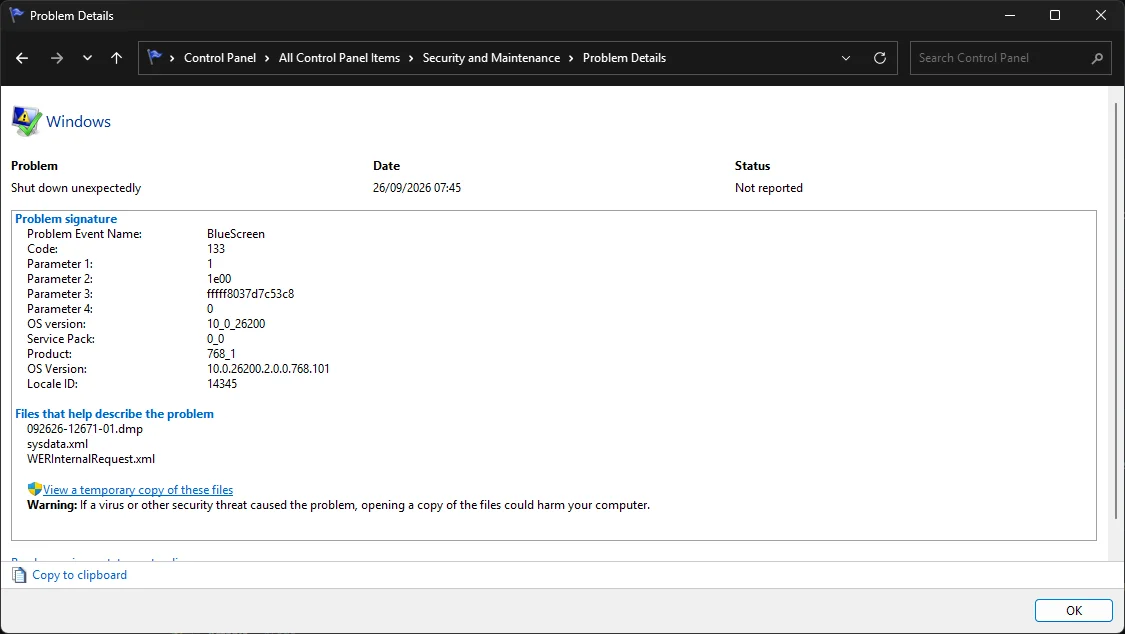This screenshot has height=634, width=1125.
Task: Expand chevron after Control Panel breadcrumb
Action: click(267, 58)
